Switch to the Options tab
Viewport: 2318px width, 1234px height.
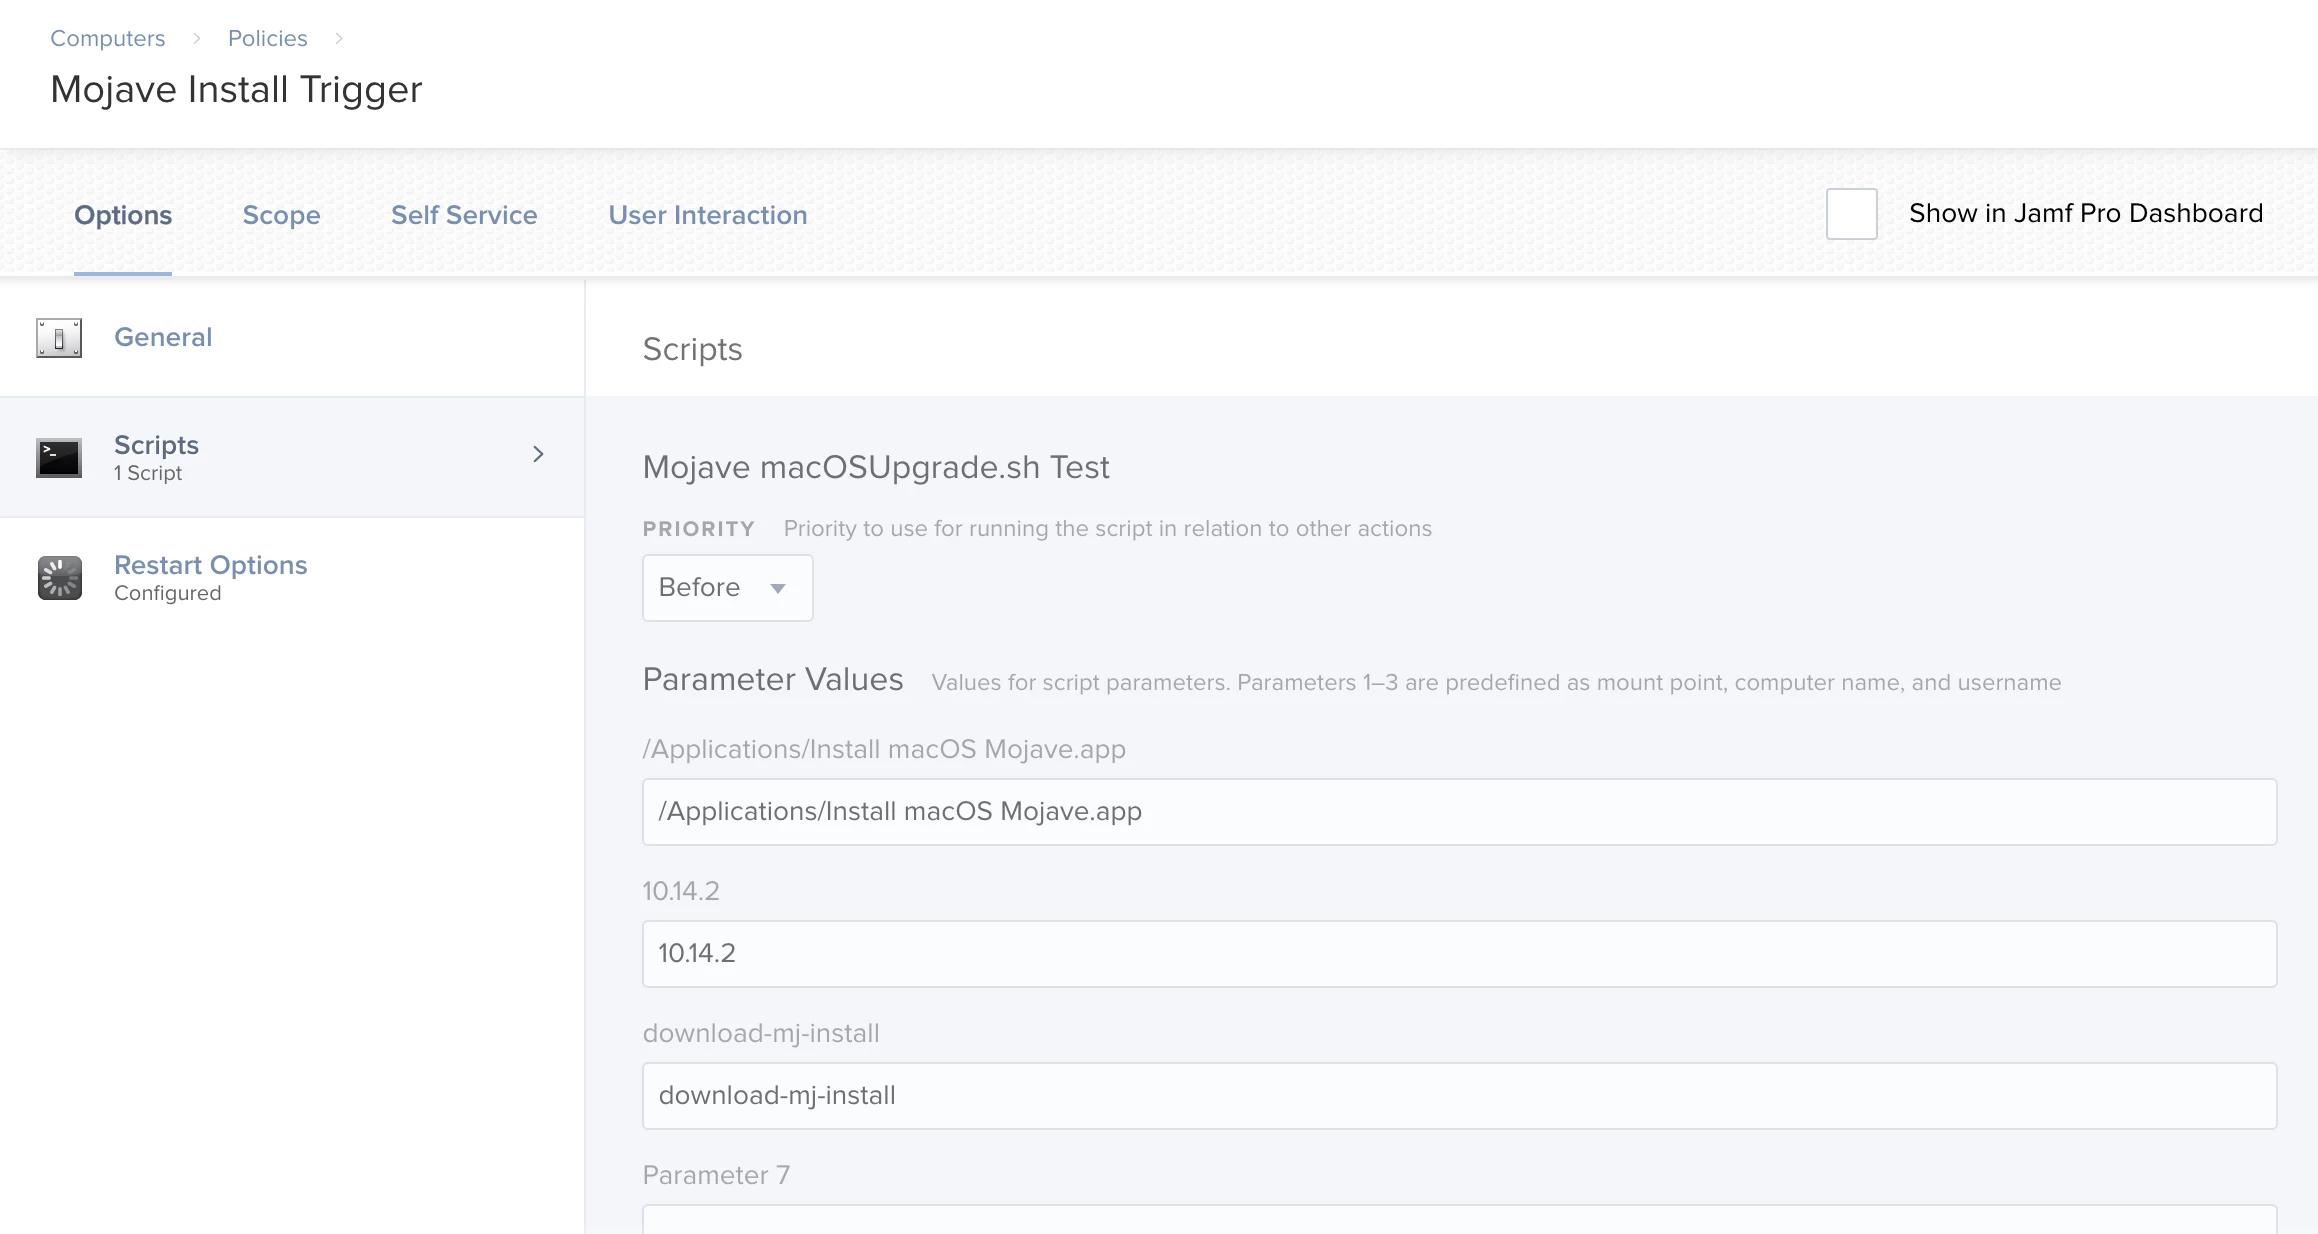coord(123,215)
